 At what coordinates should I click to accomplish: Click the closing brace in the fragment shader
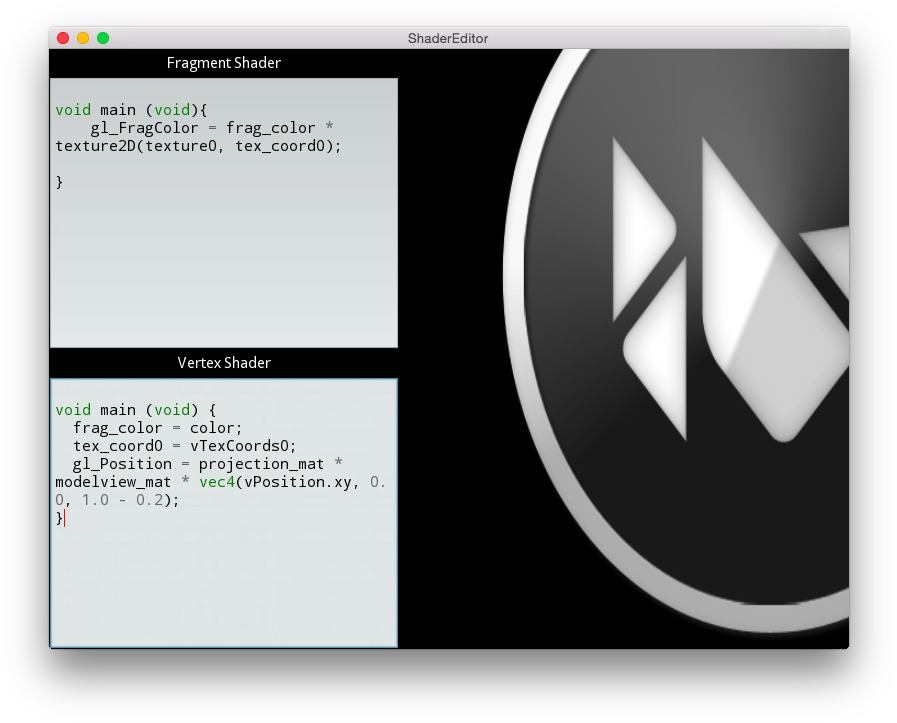(x=59, y=182)
